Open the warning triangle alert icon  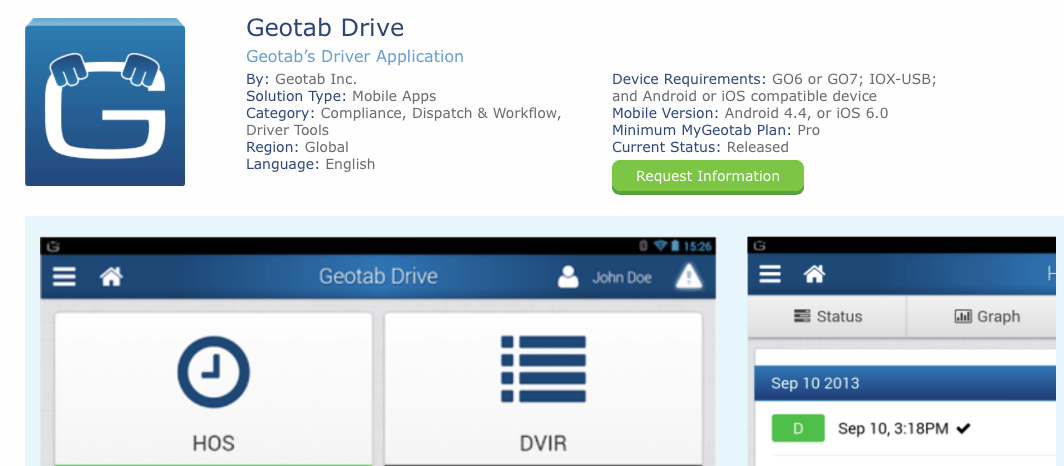click(689, 277)
